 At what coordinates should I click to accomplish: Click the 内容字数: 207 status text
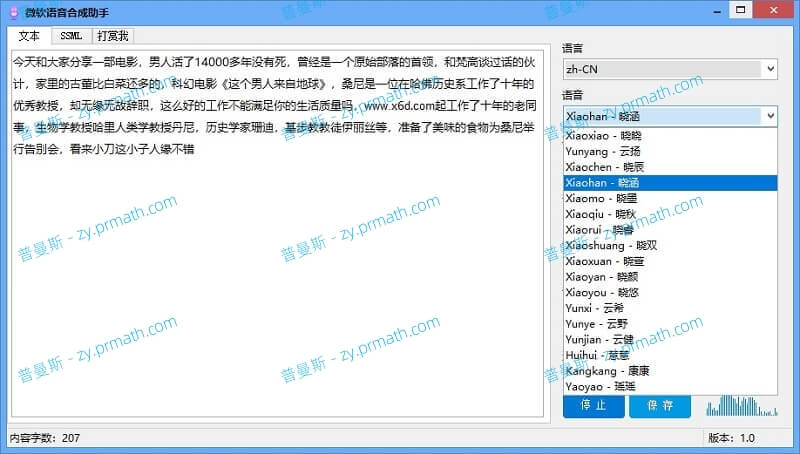click(45, 438)
